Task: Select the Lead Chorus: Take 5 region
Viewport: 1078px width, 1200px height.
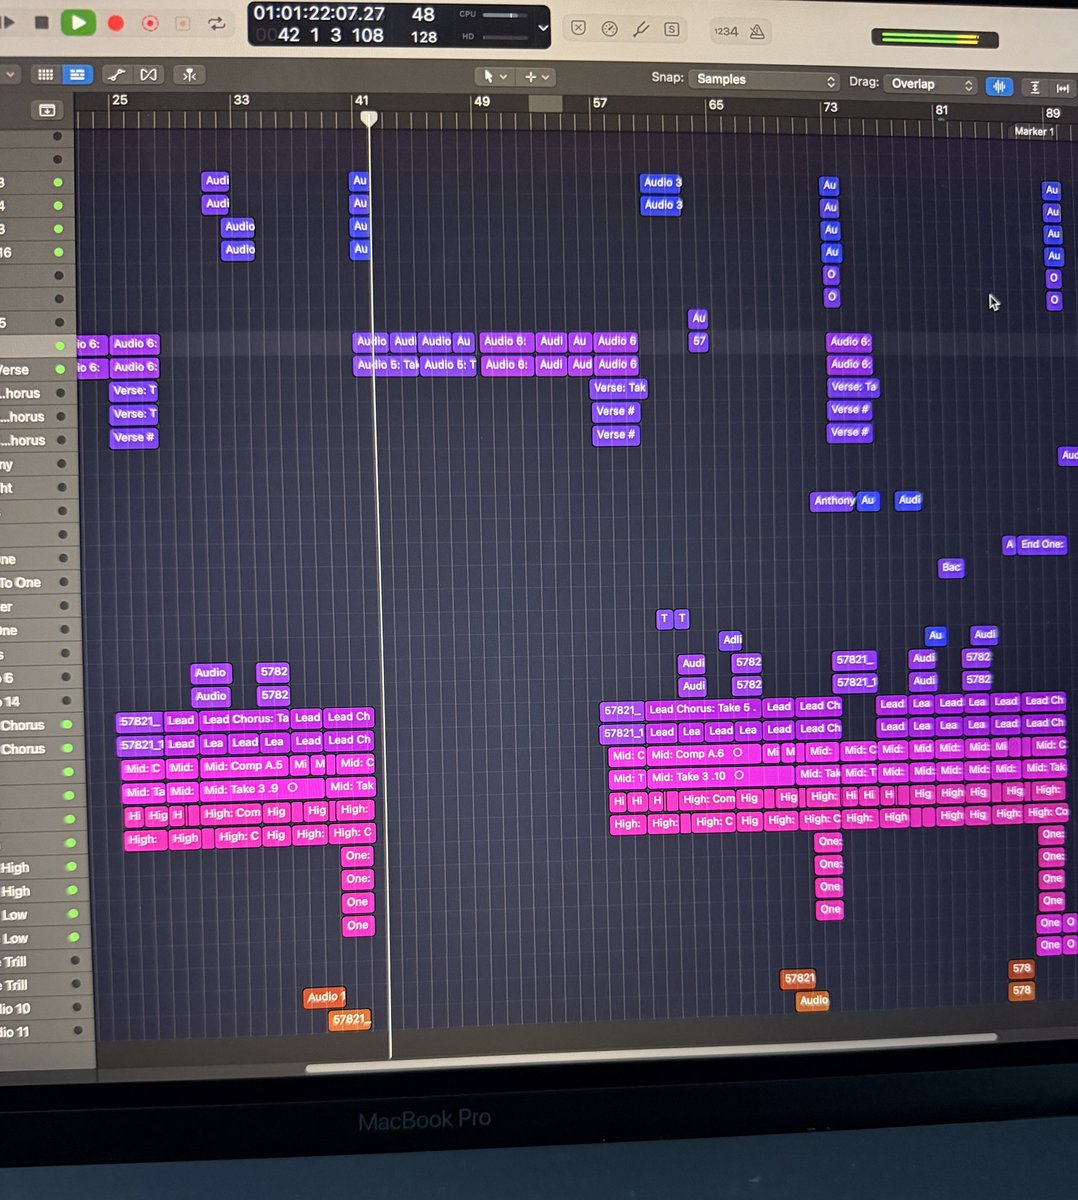Action: 704,709
